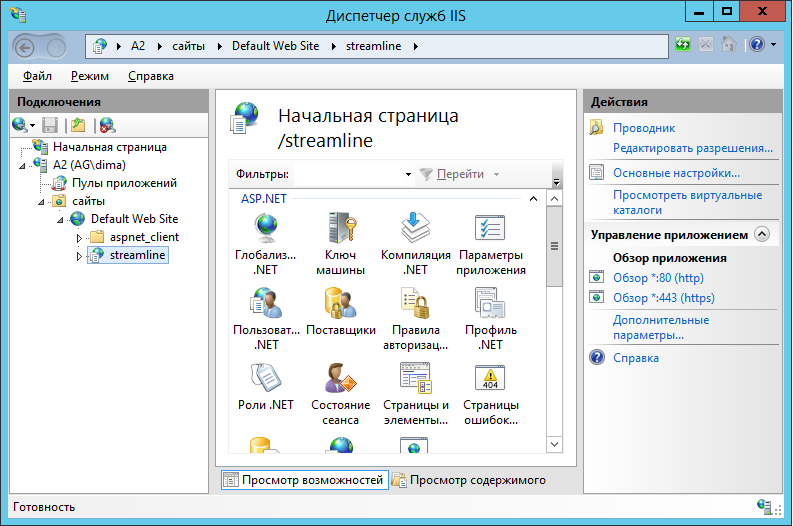Click the scroll down arrow in features list

pyautogui.click(x=554, y=445)
